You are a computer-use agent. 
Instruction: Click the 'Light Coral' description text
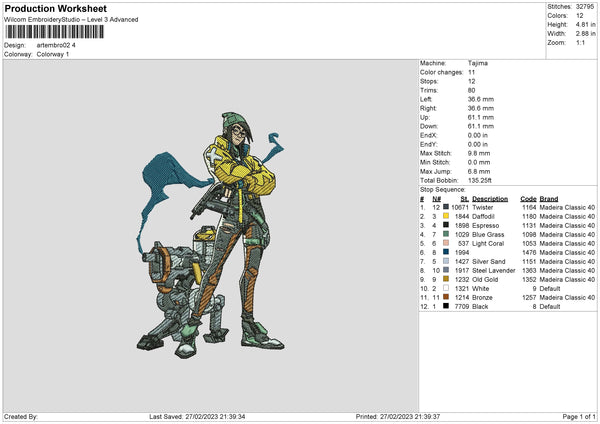coord(488,243)
